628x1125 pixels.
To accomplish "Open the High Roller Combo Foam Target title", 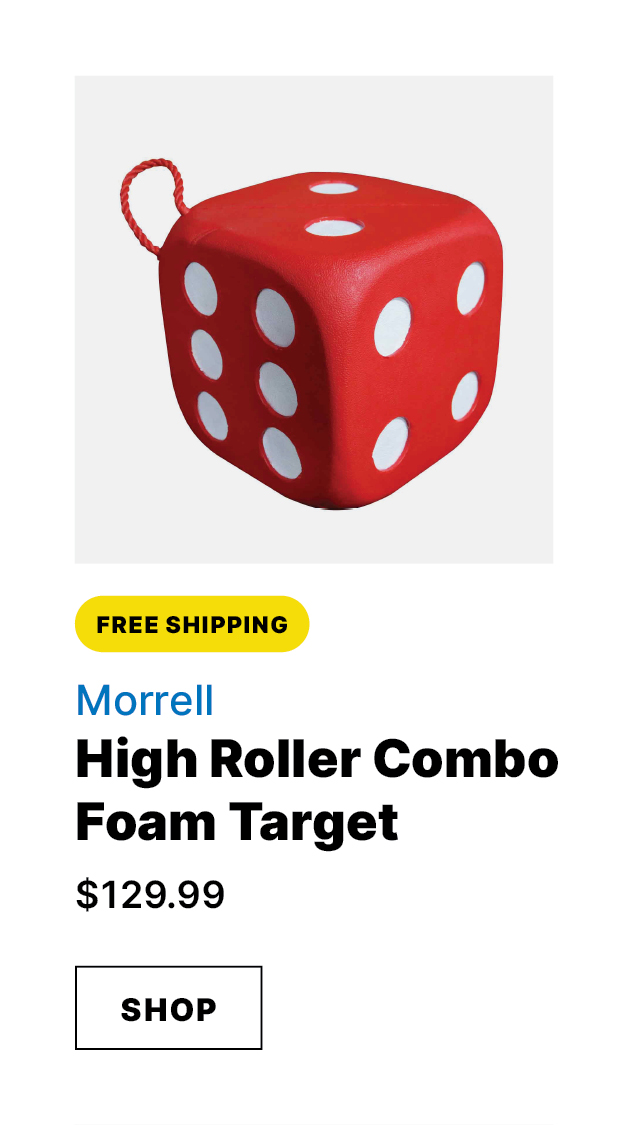I will 317,790.
